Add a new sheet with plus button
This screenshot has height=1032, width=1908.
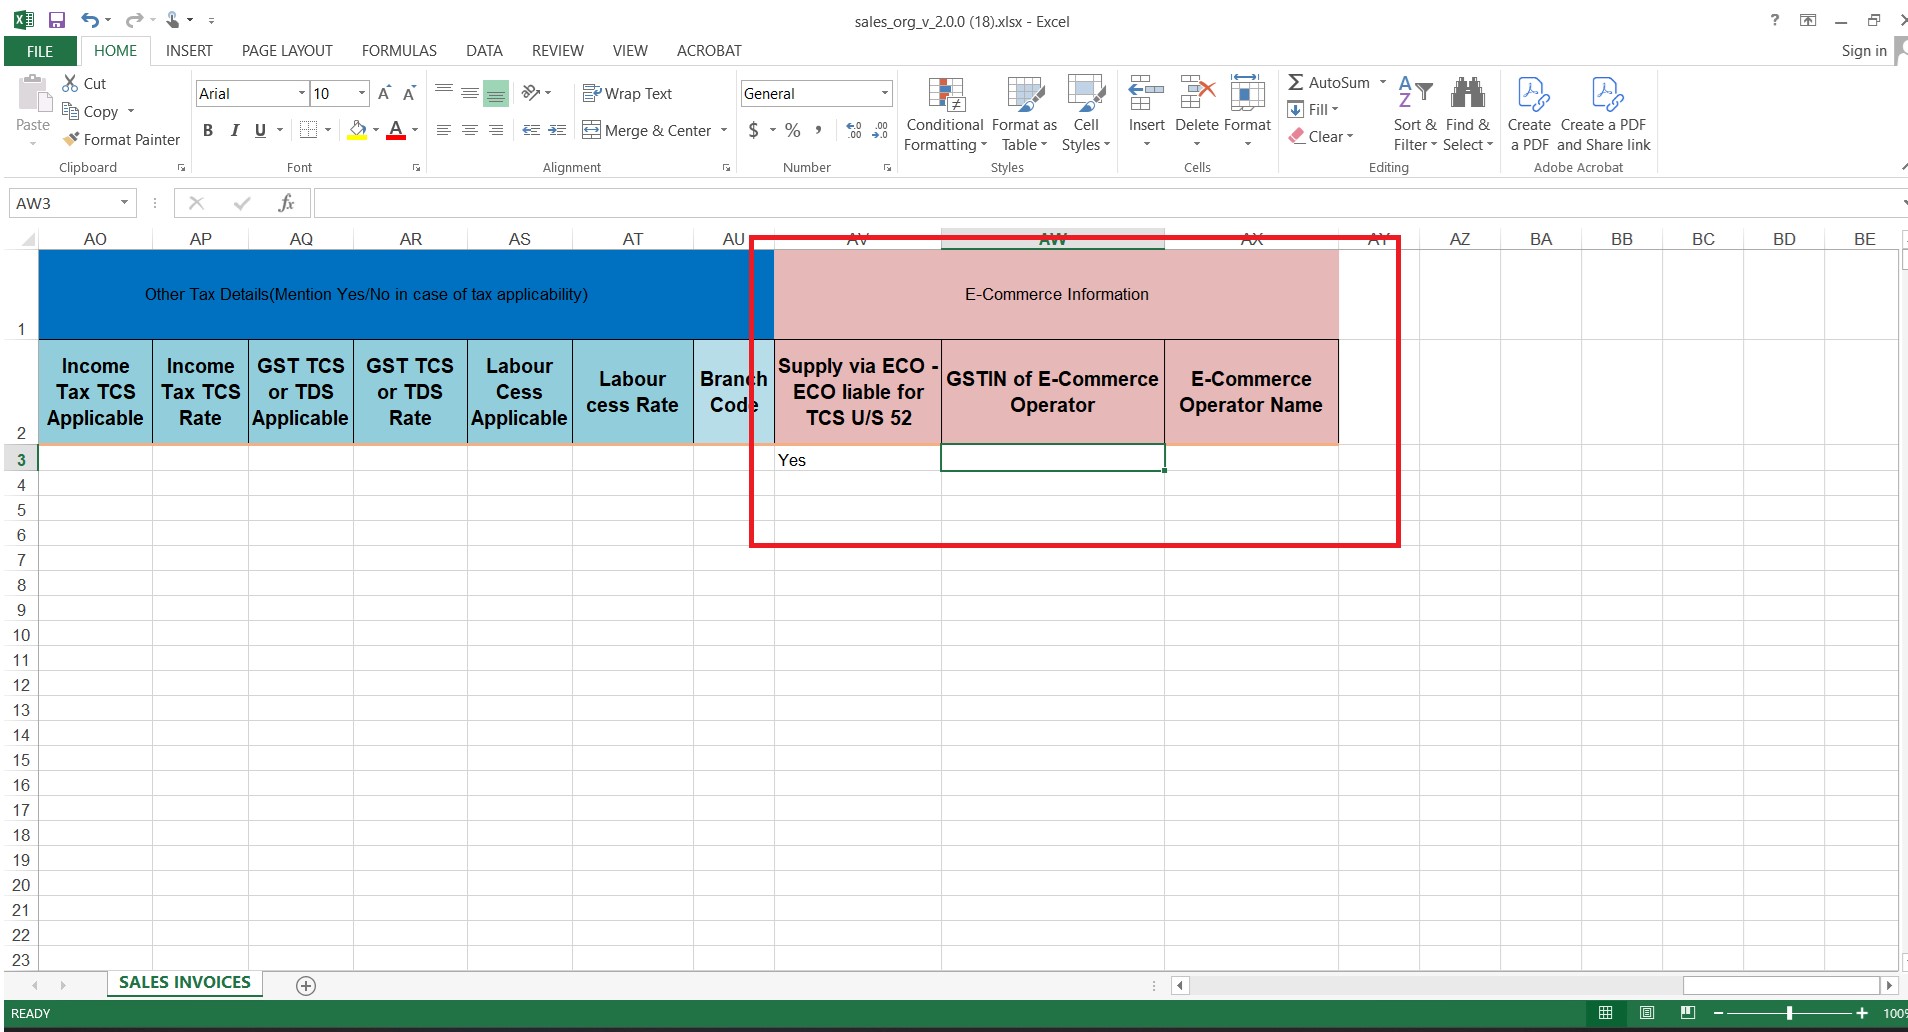306,986
